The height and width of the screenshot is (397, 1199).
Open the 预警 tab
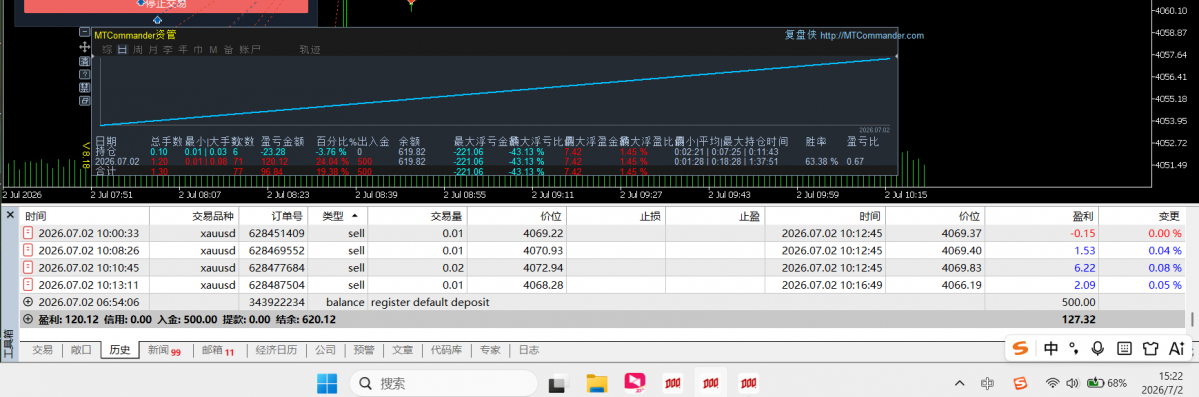[x=364, y=350]
